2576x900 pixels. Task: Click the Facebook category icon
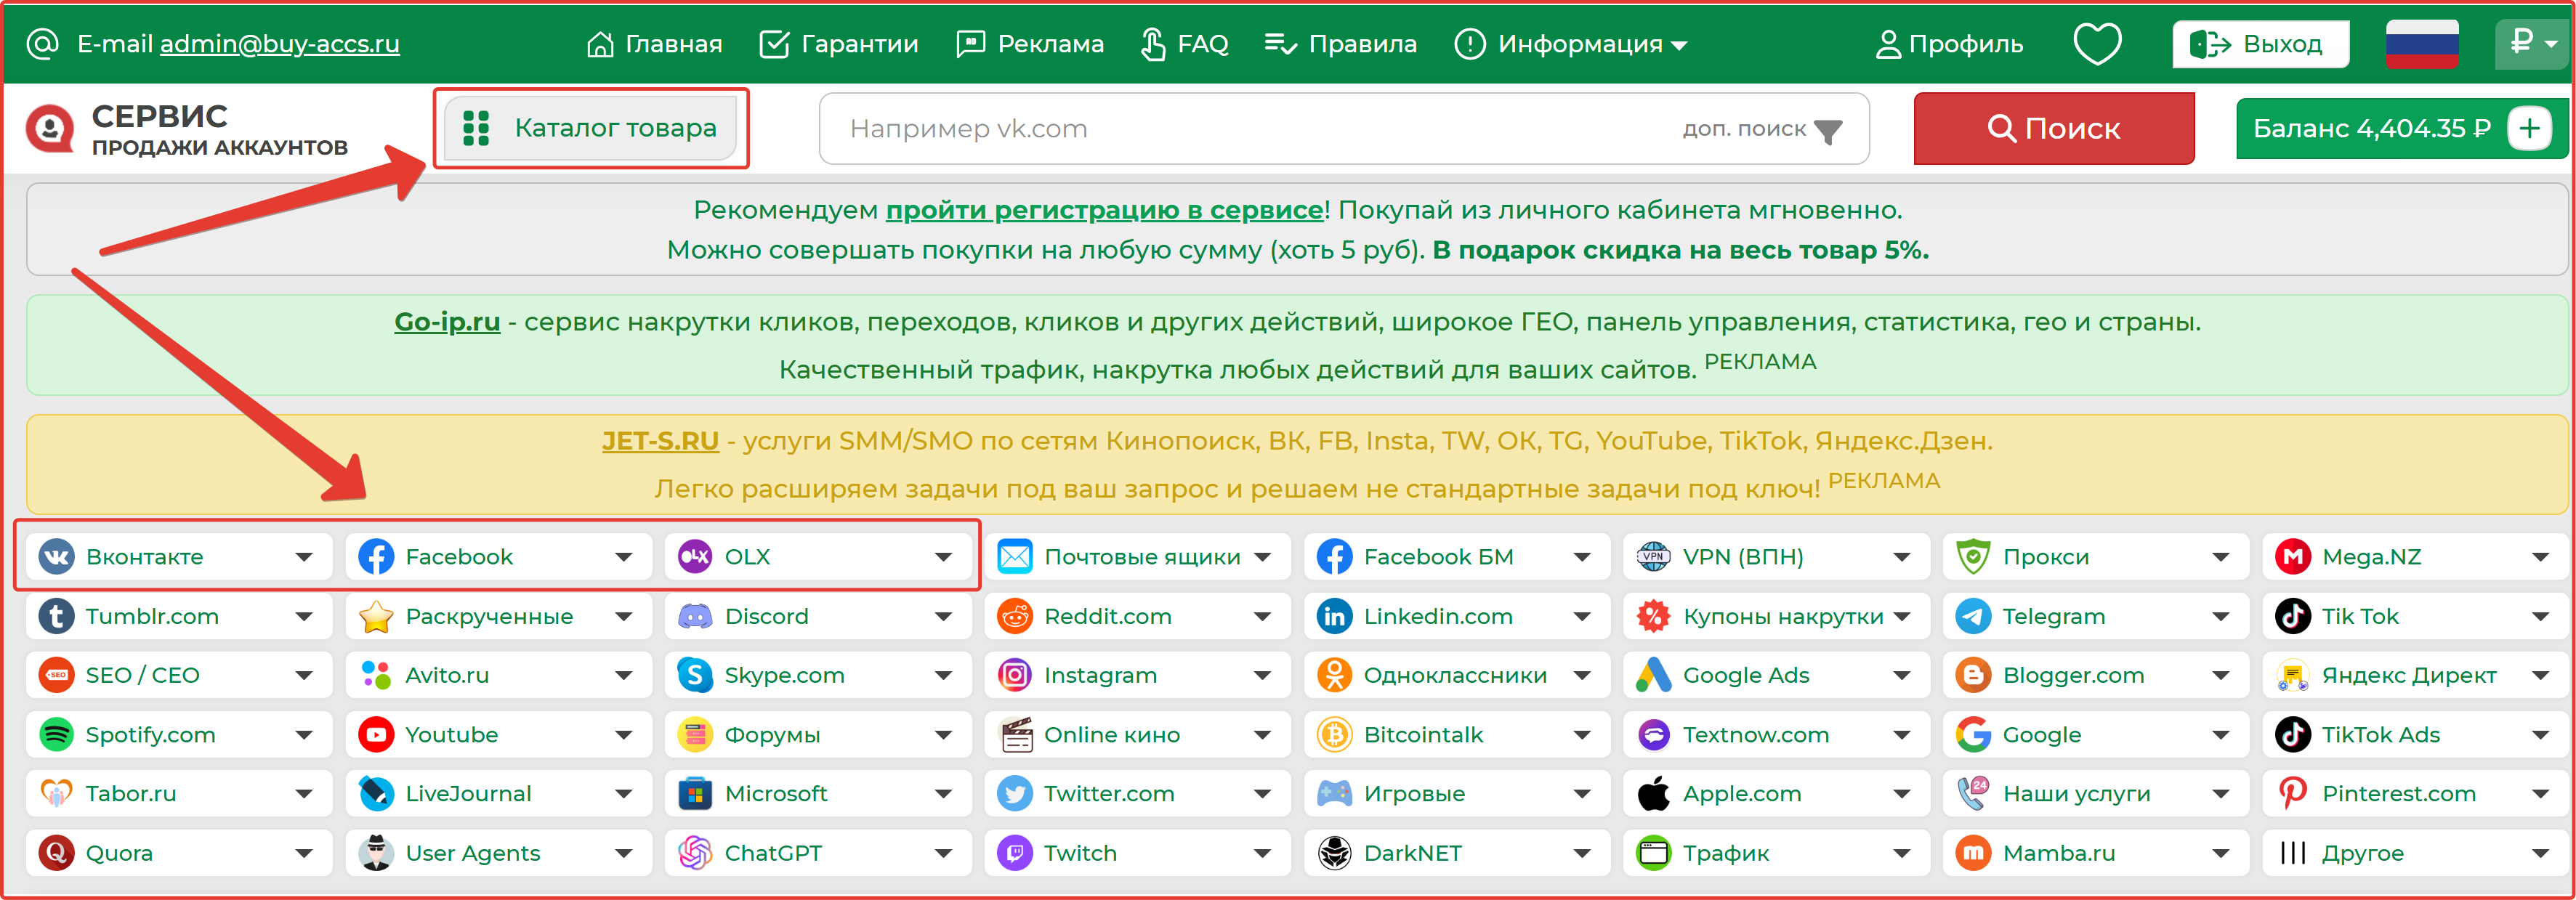pyautogui.click(x=376, y=557)
